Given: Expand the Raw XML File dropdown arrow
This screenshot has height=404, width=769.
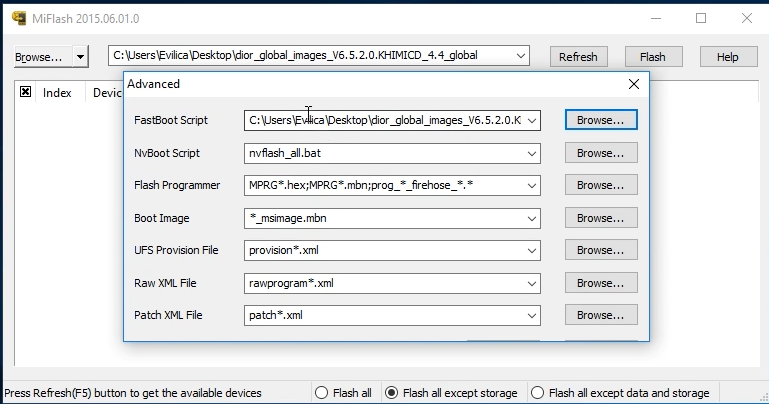Looking at the screenshot, I should pyautogui.click(x=532, y=283).
